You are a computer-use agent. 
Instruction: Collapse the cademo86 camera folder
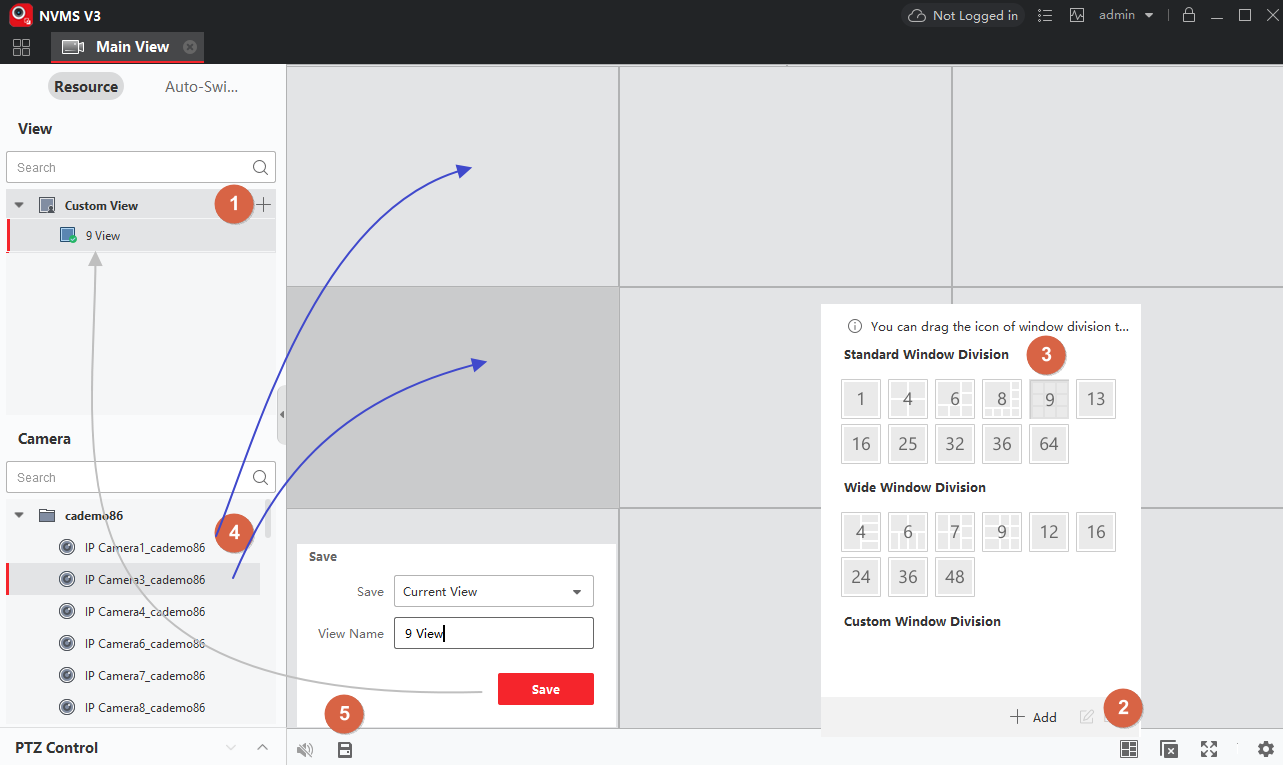pos(19,515)
